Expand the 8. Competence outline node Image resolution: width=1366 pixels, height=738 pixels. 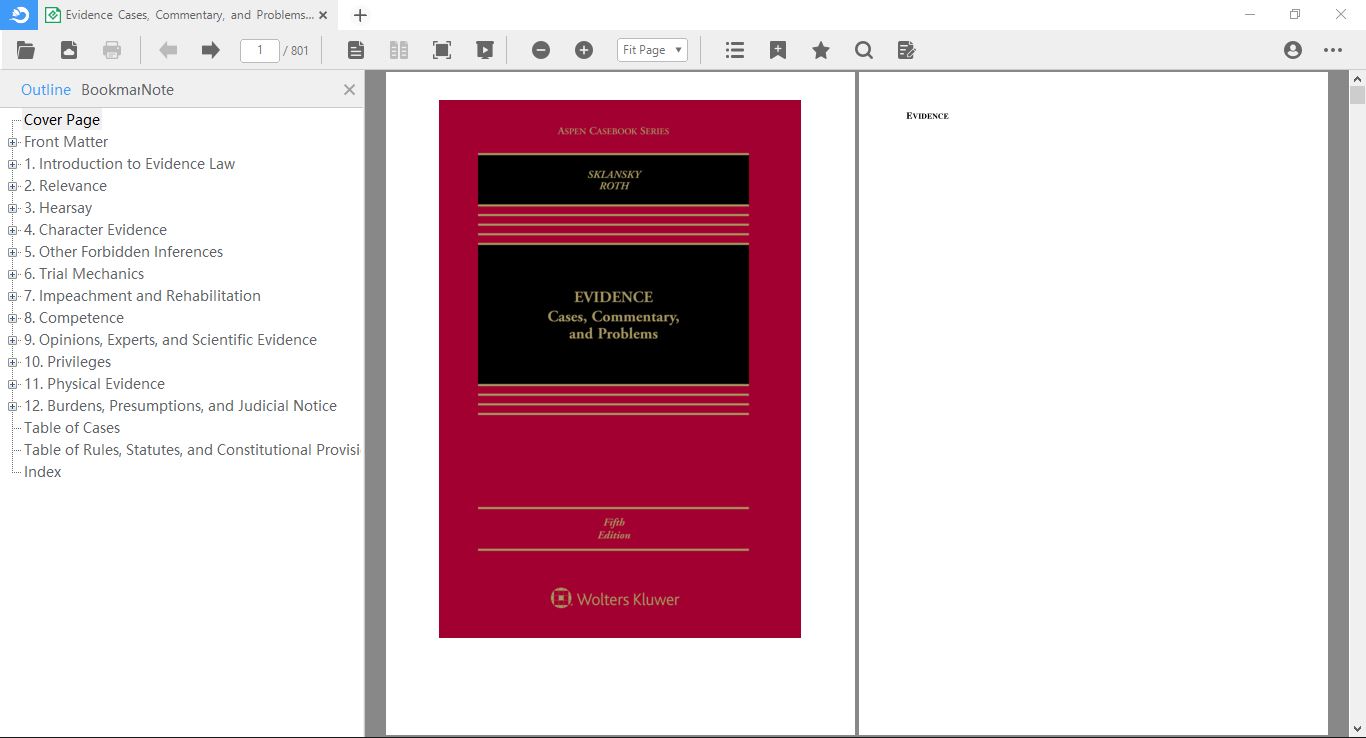(13, 318)
